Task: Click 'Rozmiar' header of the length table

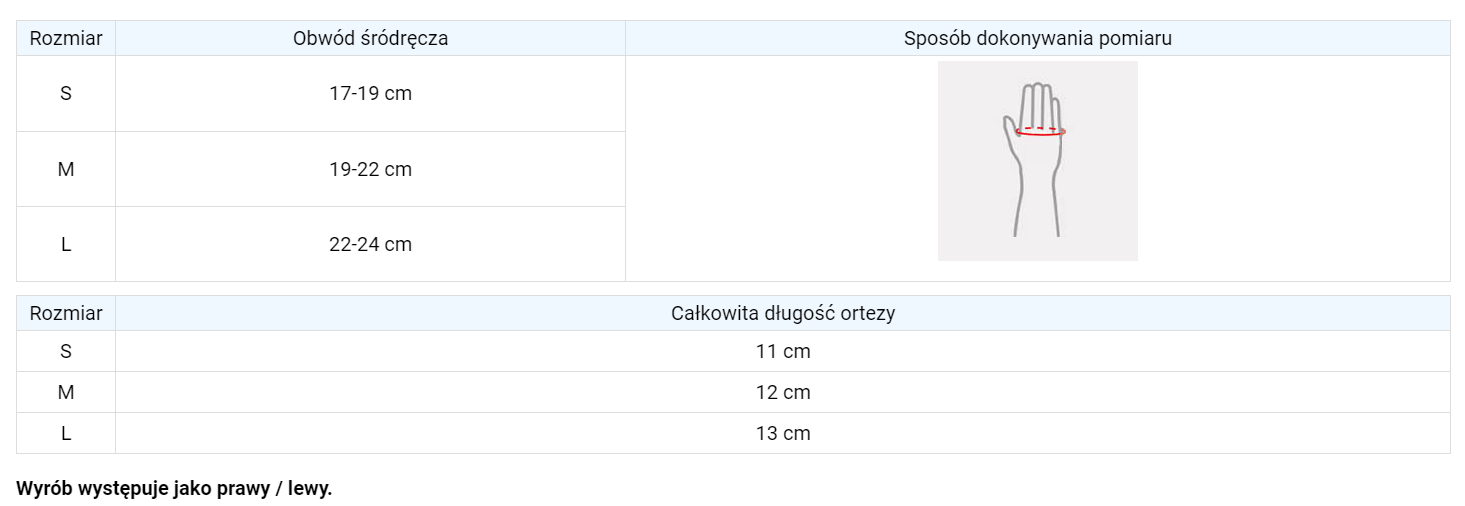Action: click(x=66, y=314)
